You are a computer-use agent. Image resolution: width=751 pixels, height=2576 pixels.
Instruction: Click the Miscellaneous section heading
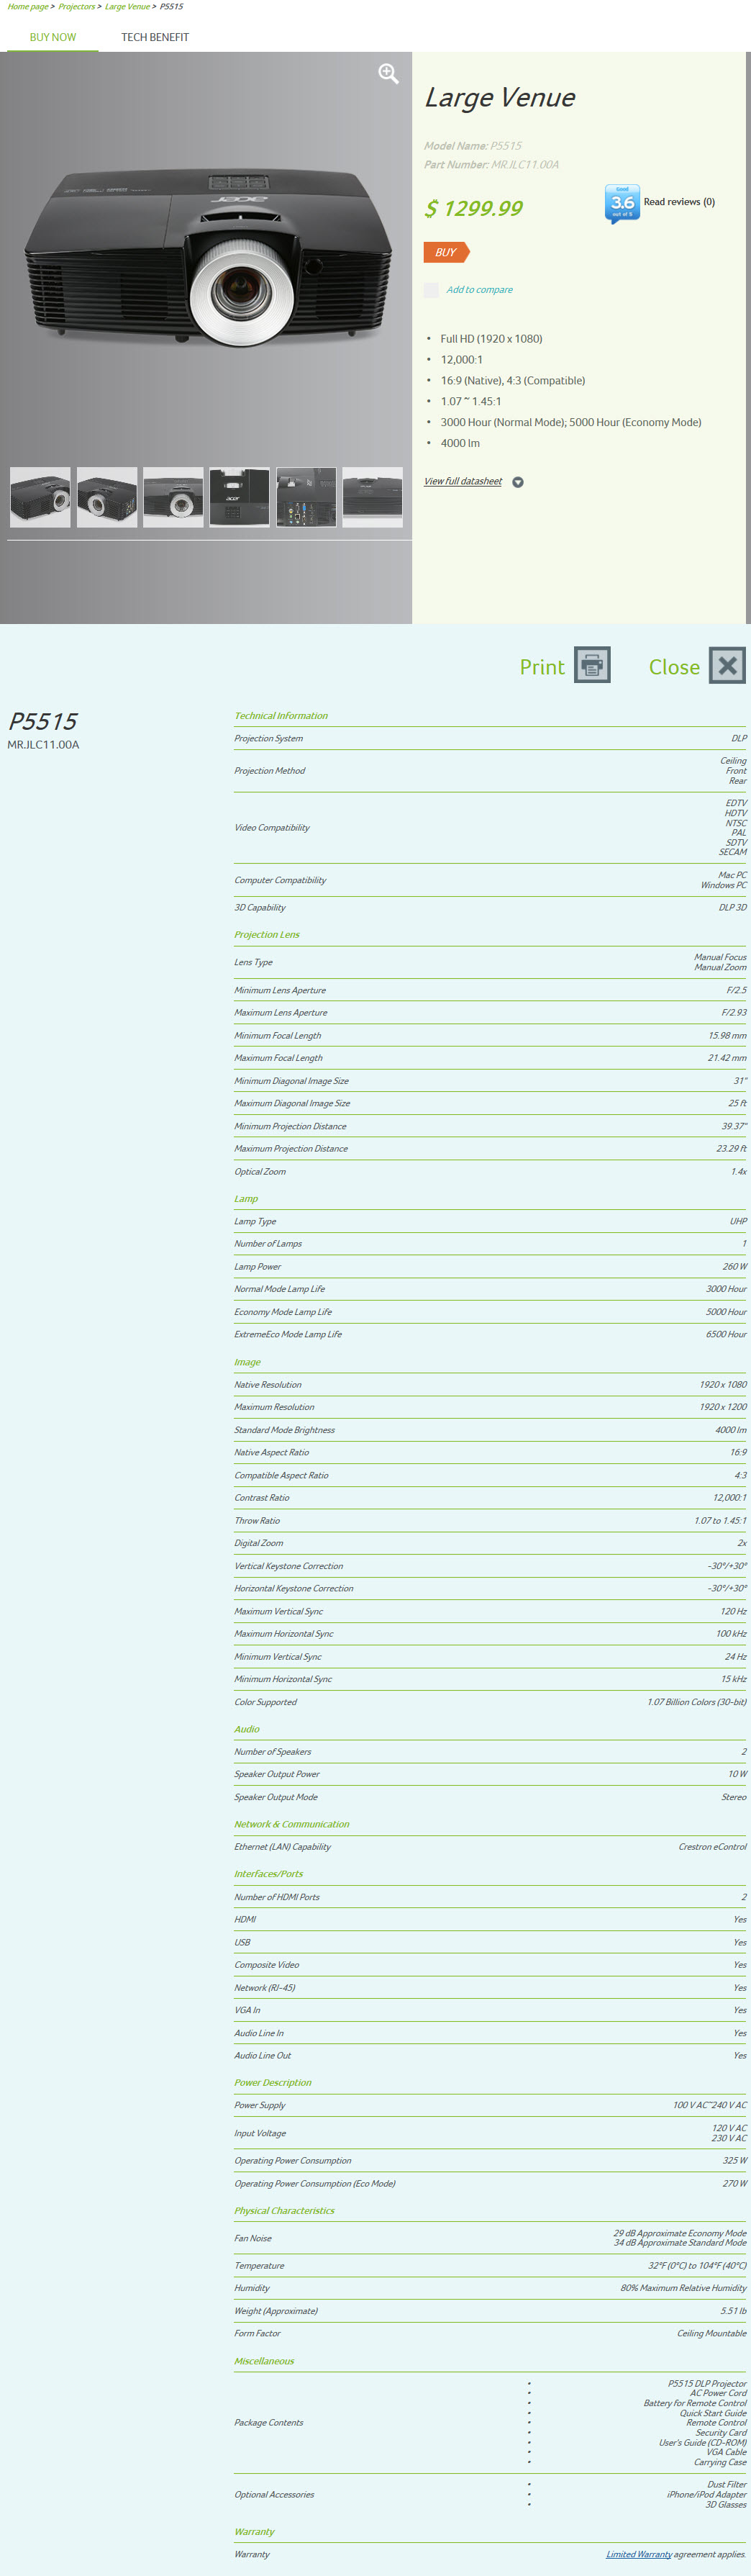(x=264, y=2360)
